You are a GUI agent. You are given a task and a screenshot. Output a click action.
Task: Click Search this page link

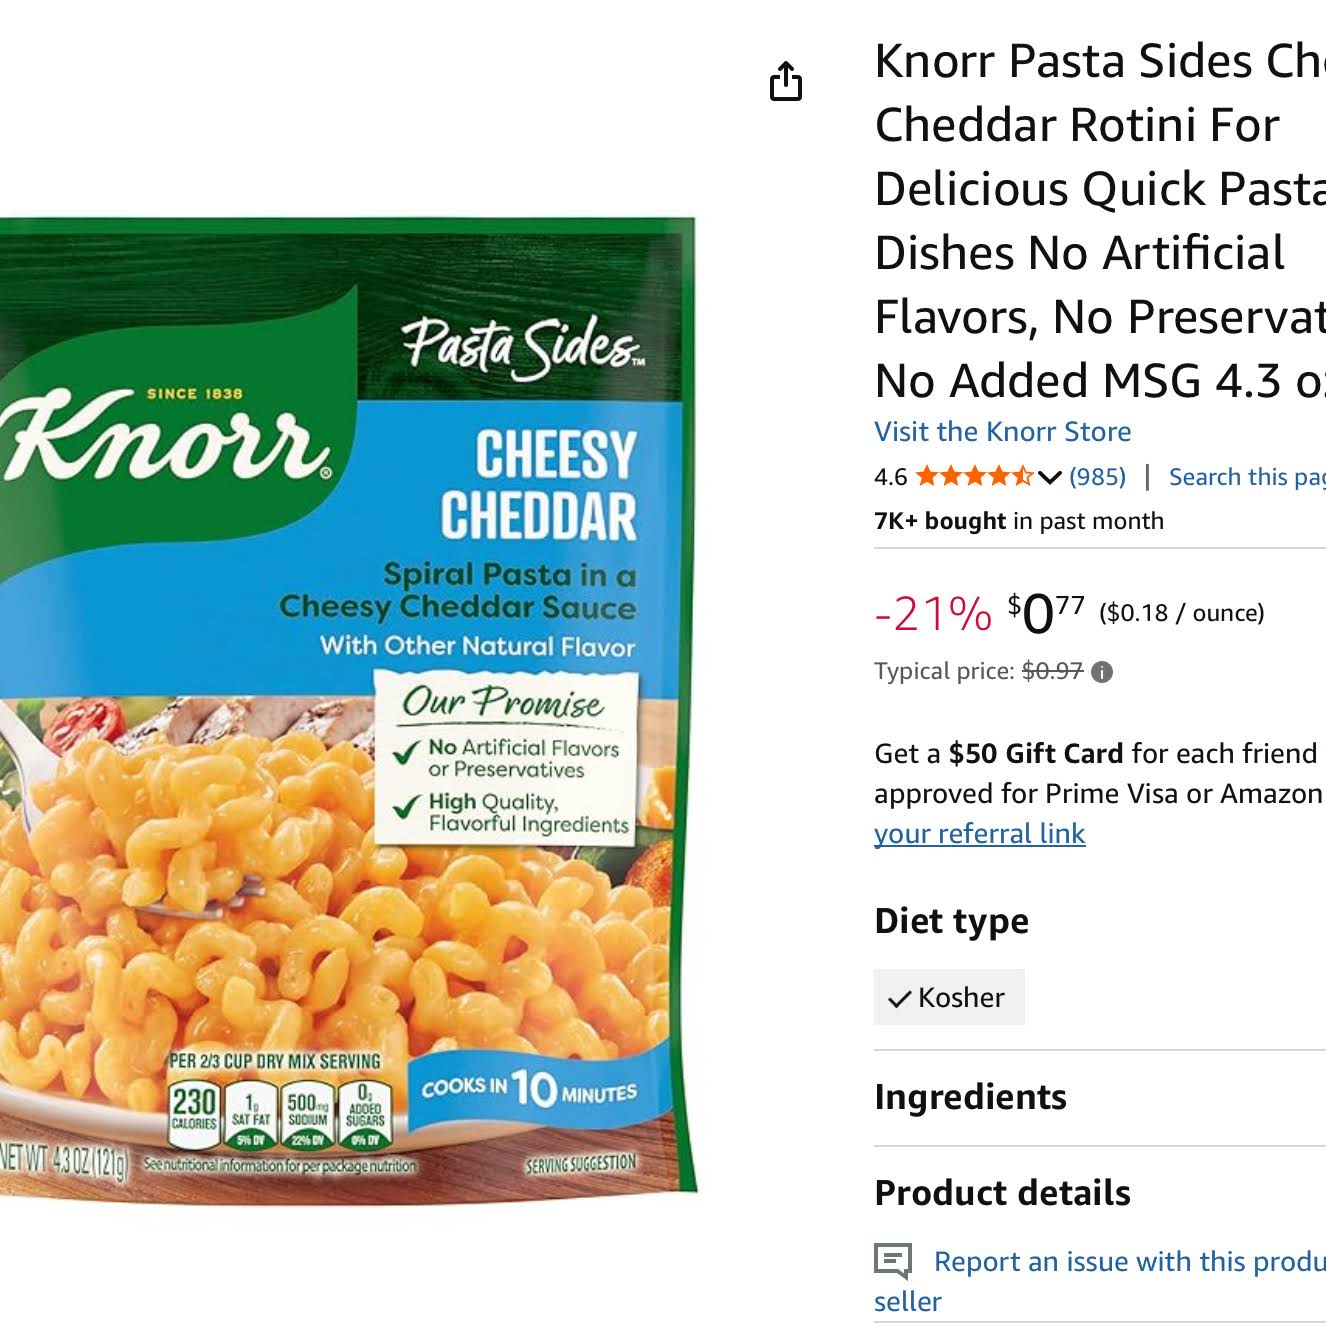pos(1247,477)
